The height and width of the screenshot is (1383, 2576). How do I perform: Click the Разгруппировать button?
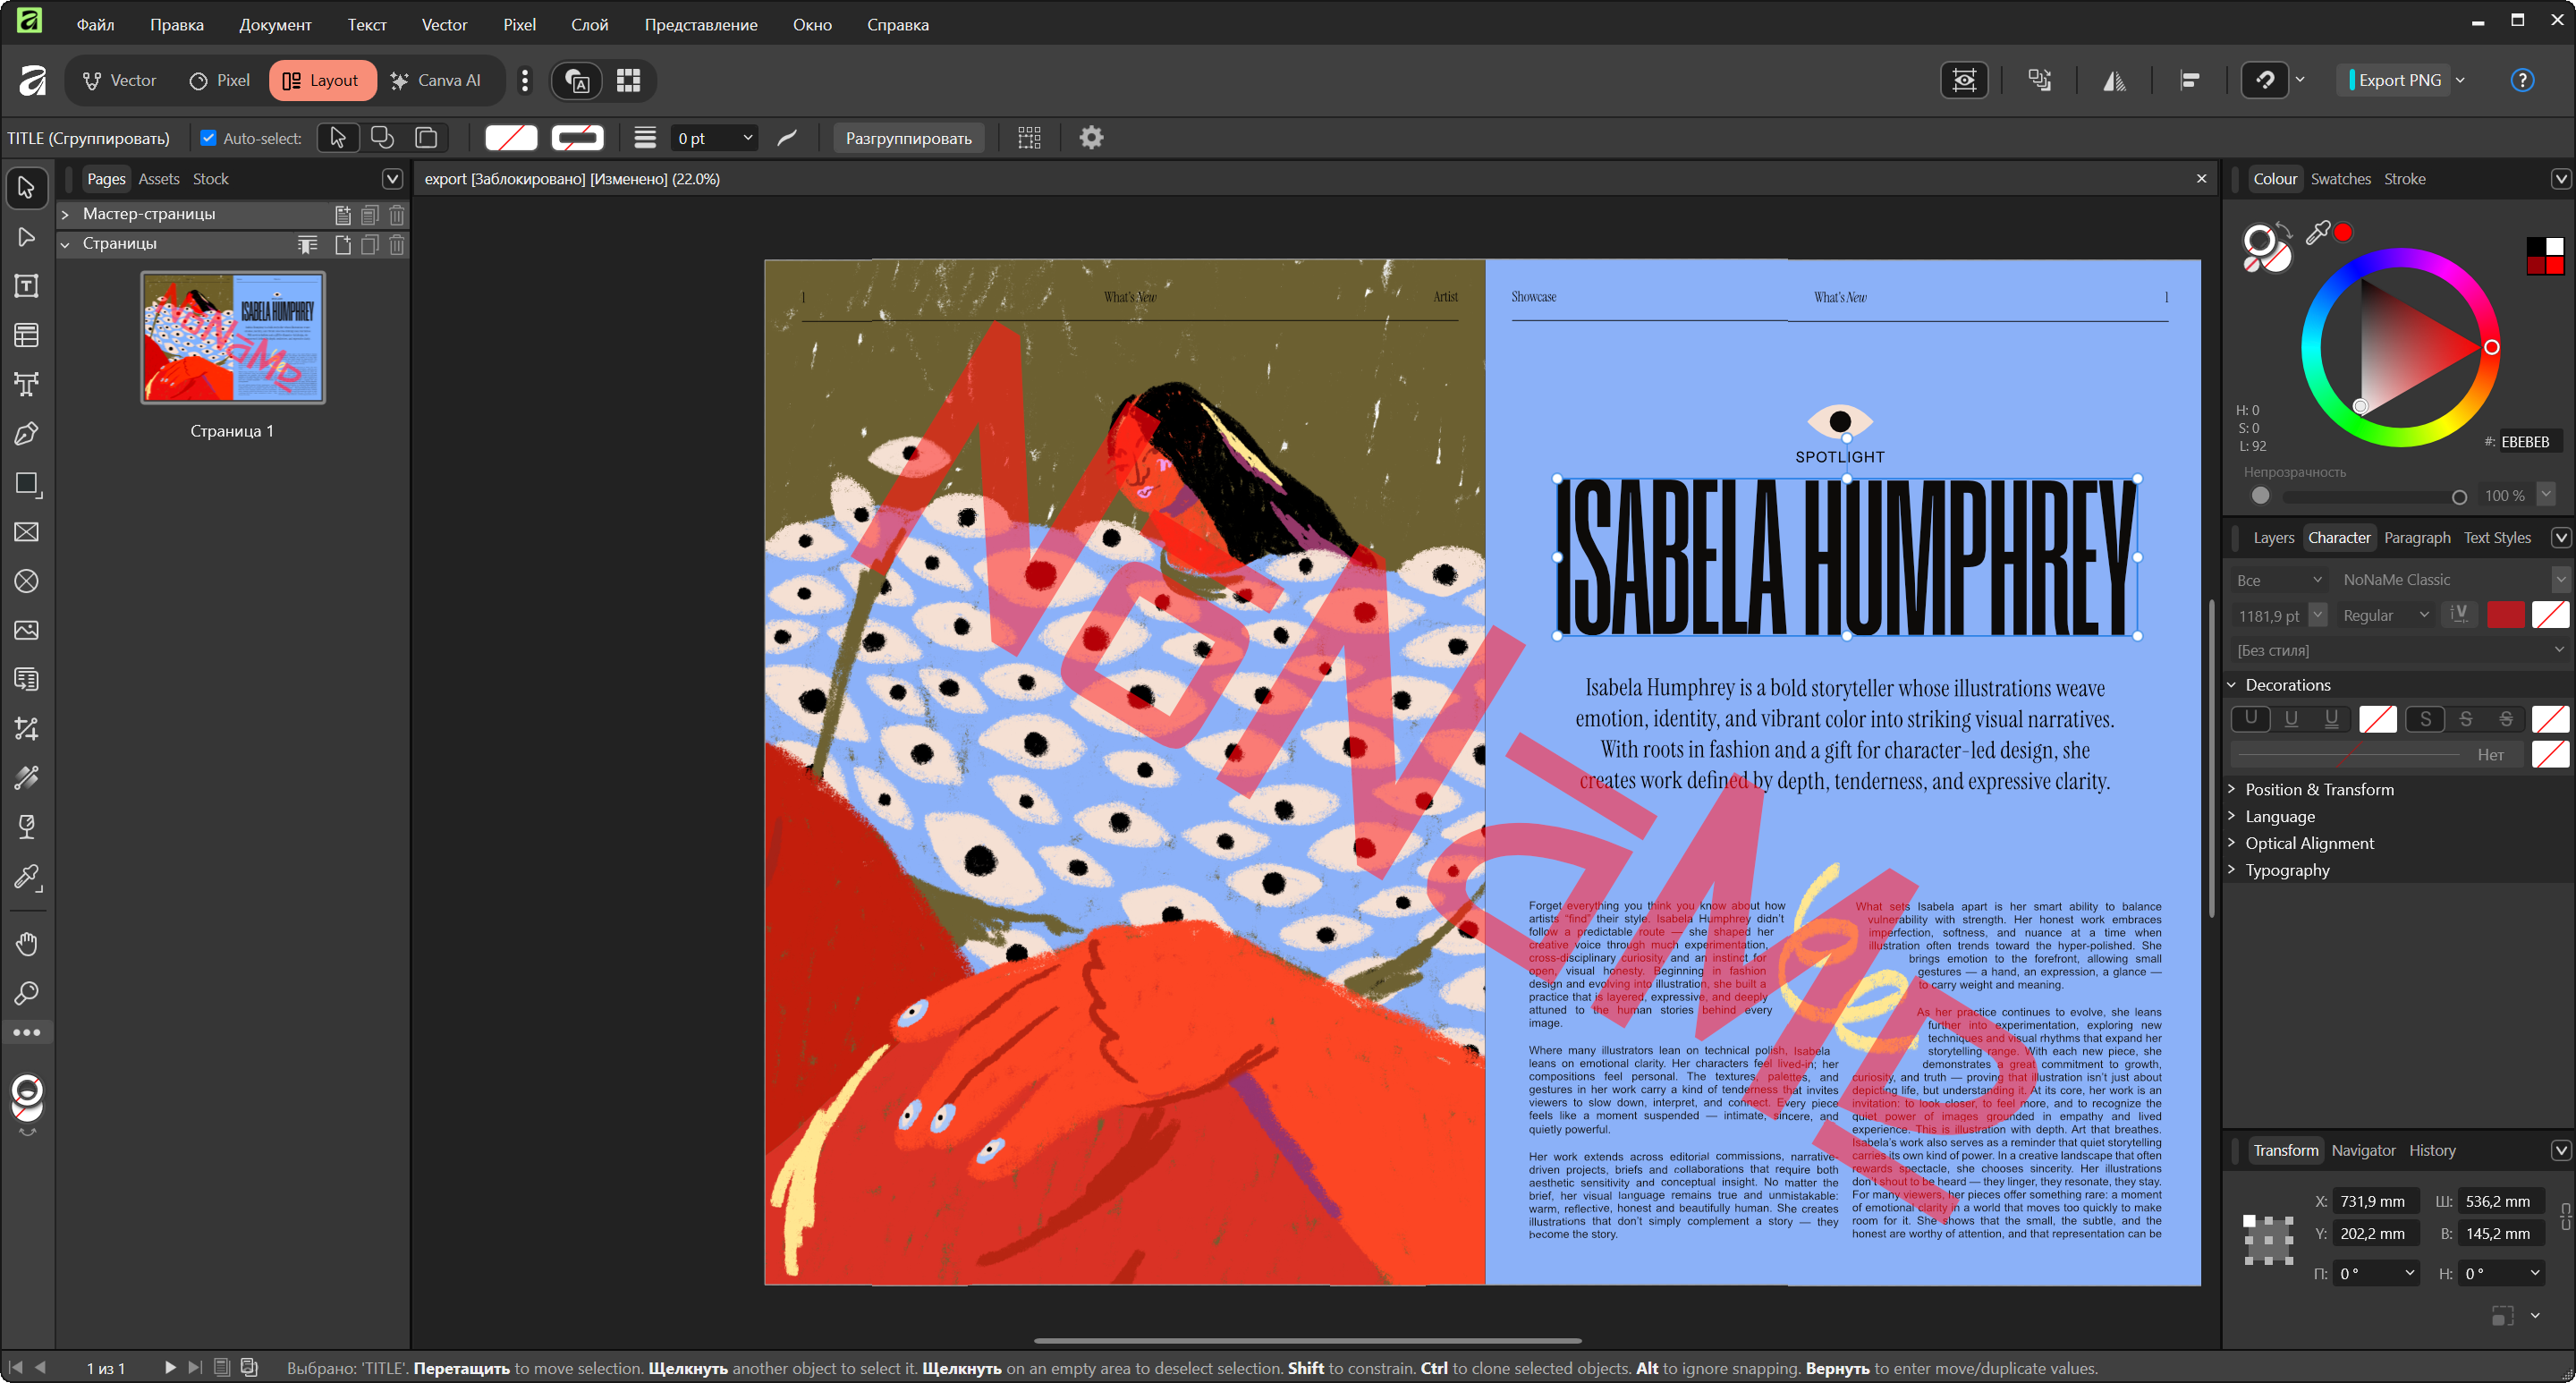tap(908, 138)
